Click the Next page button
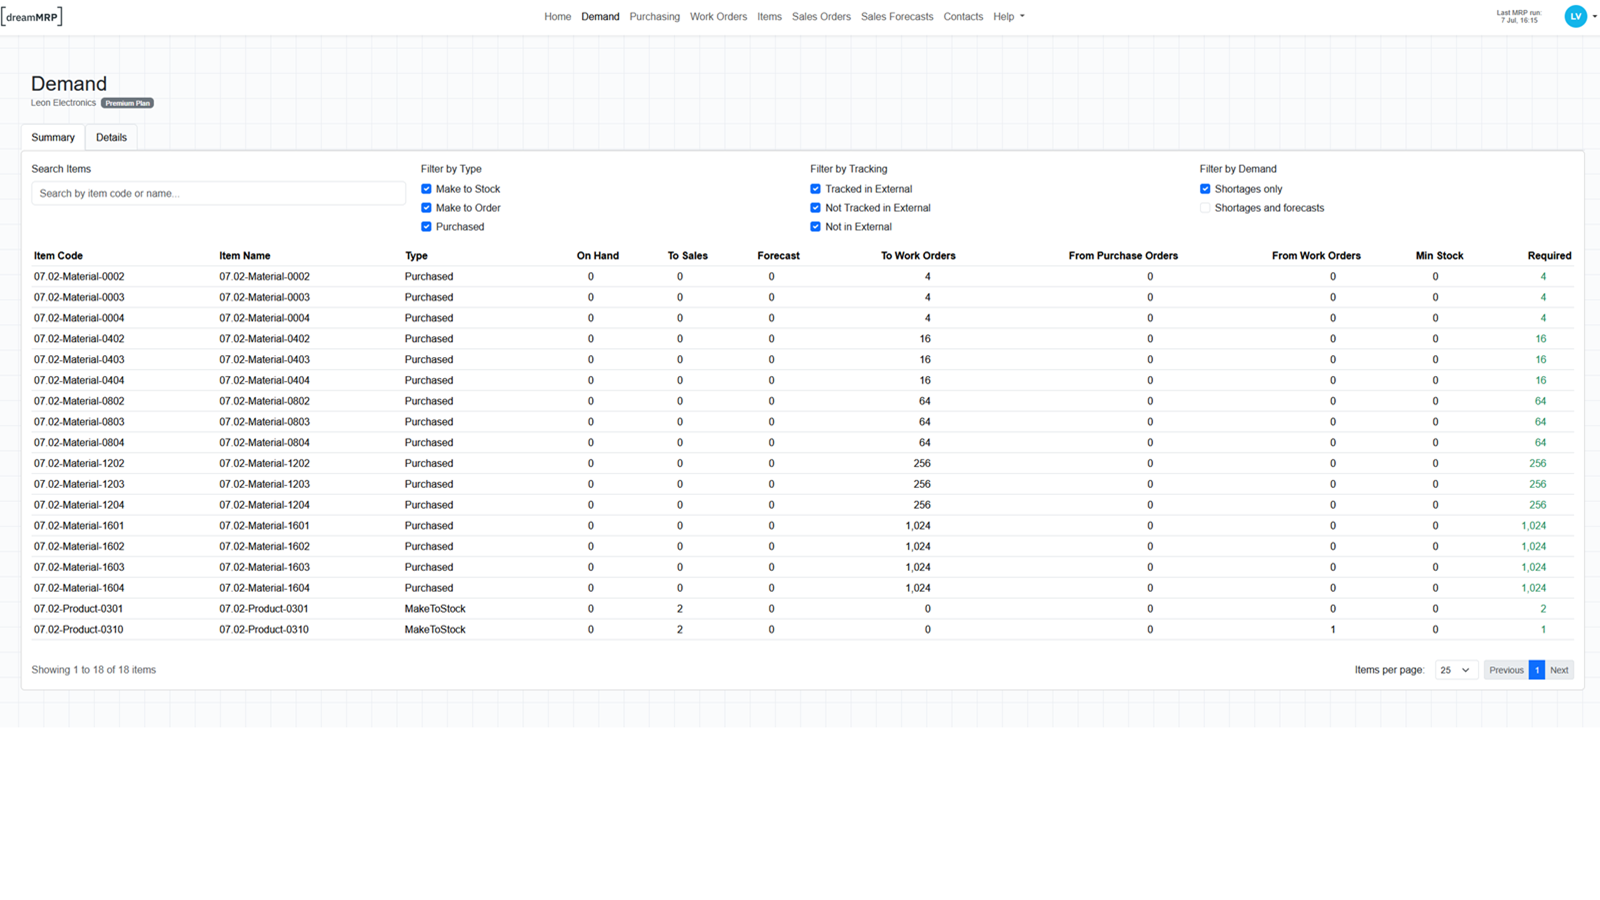This screenshot has width=1600, height=900. (x=1559, y=670)
